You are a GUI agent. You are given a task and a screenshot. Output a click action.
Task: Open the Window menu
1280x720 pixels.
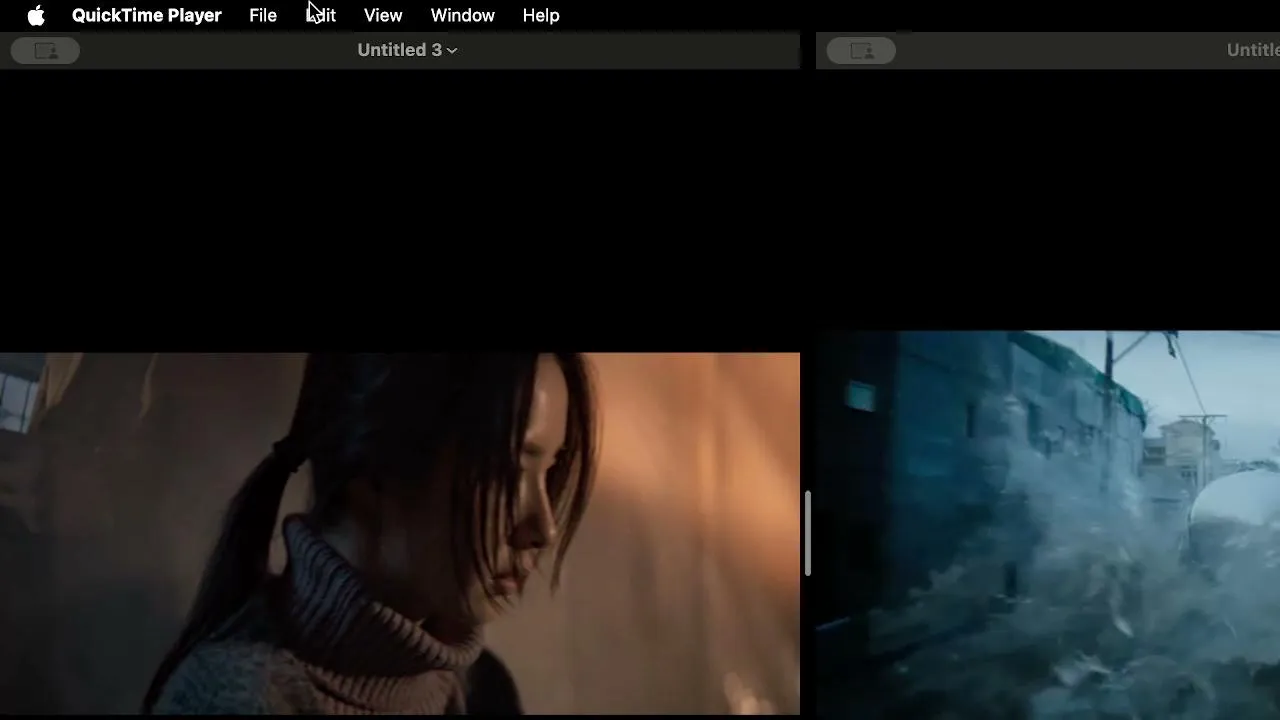(x=462, y=16)
